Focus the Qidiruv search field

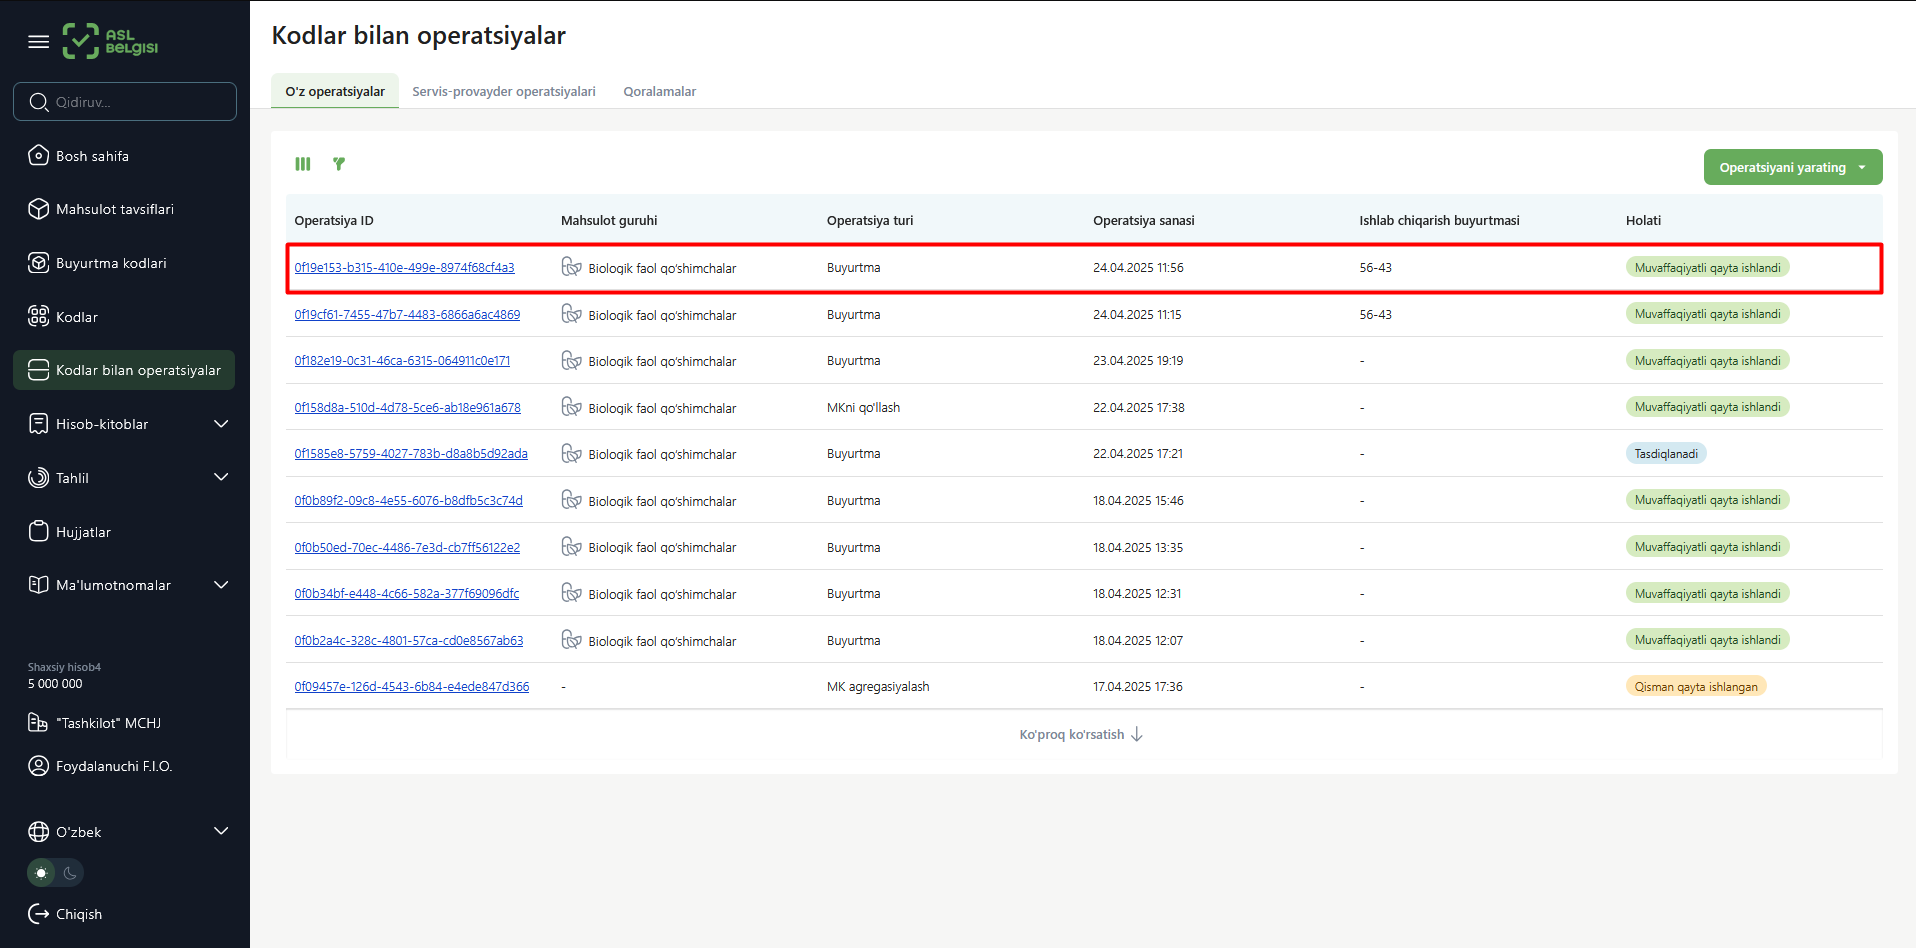125,102
